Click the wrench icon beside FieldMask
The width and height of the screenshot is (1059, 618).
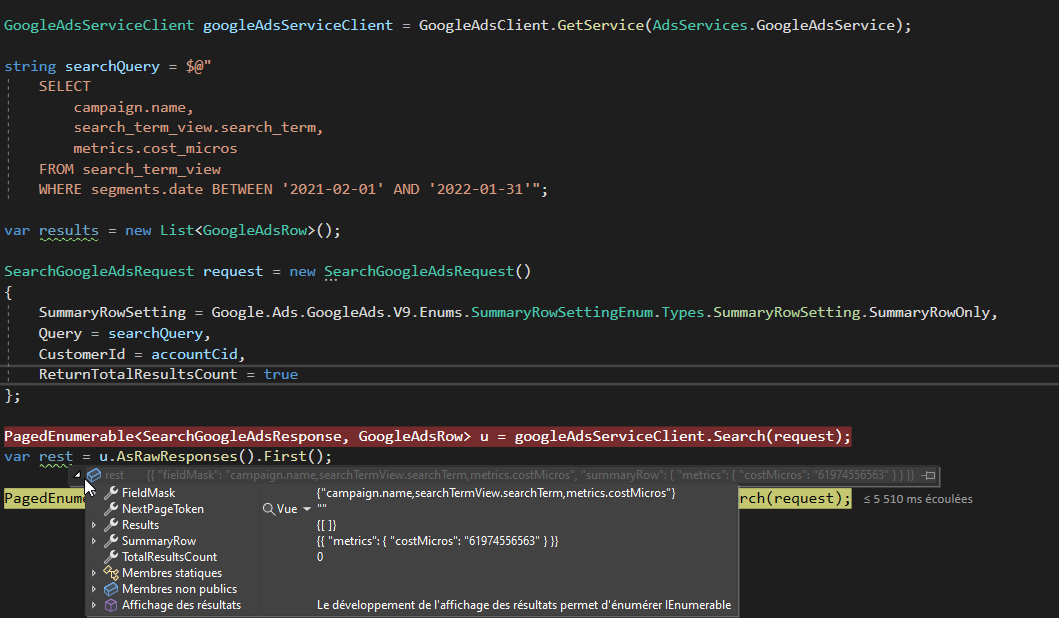tap(112, 492)
